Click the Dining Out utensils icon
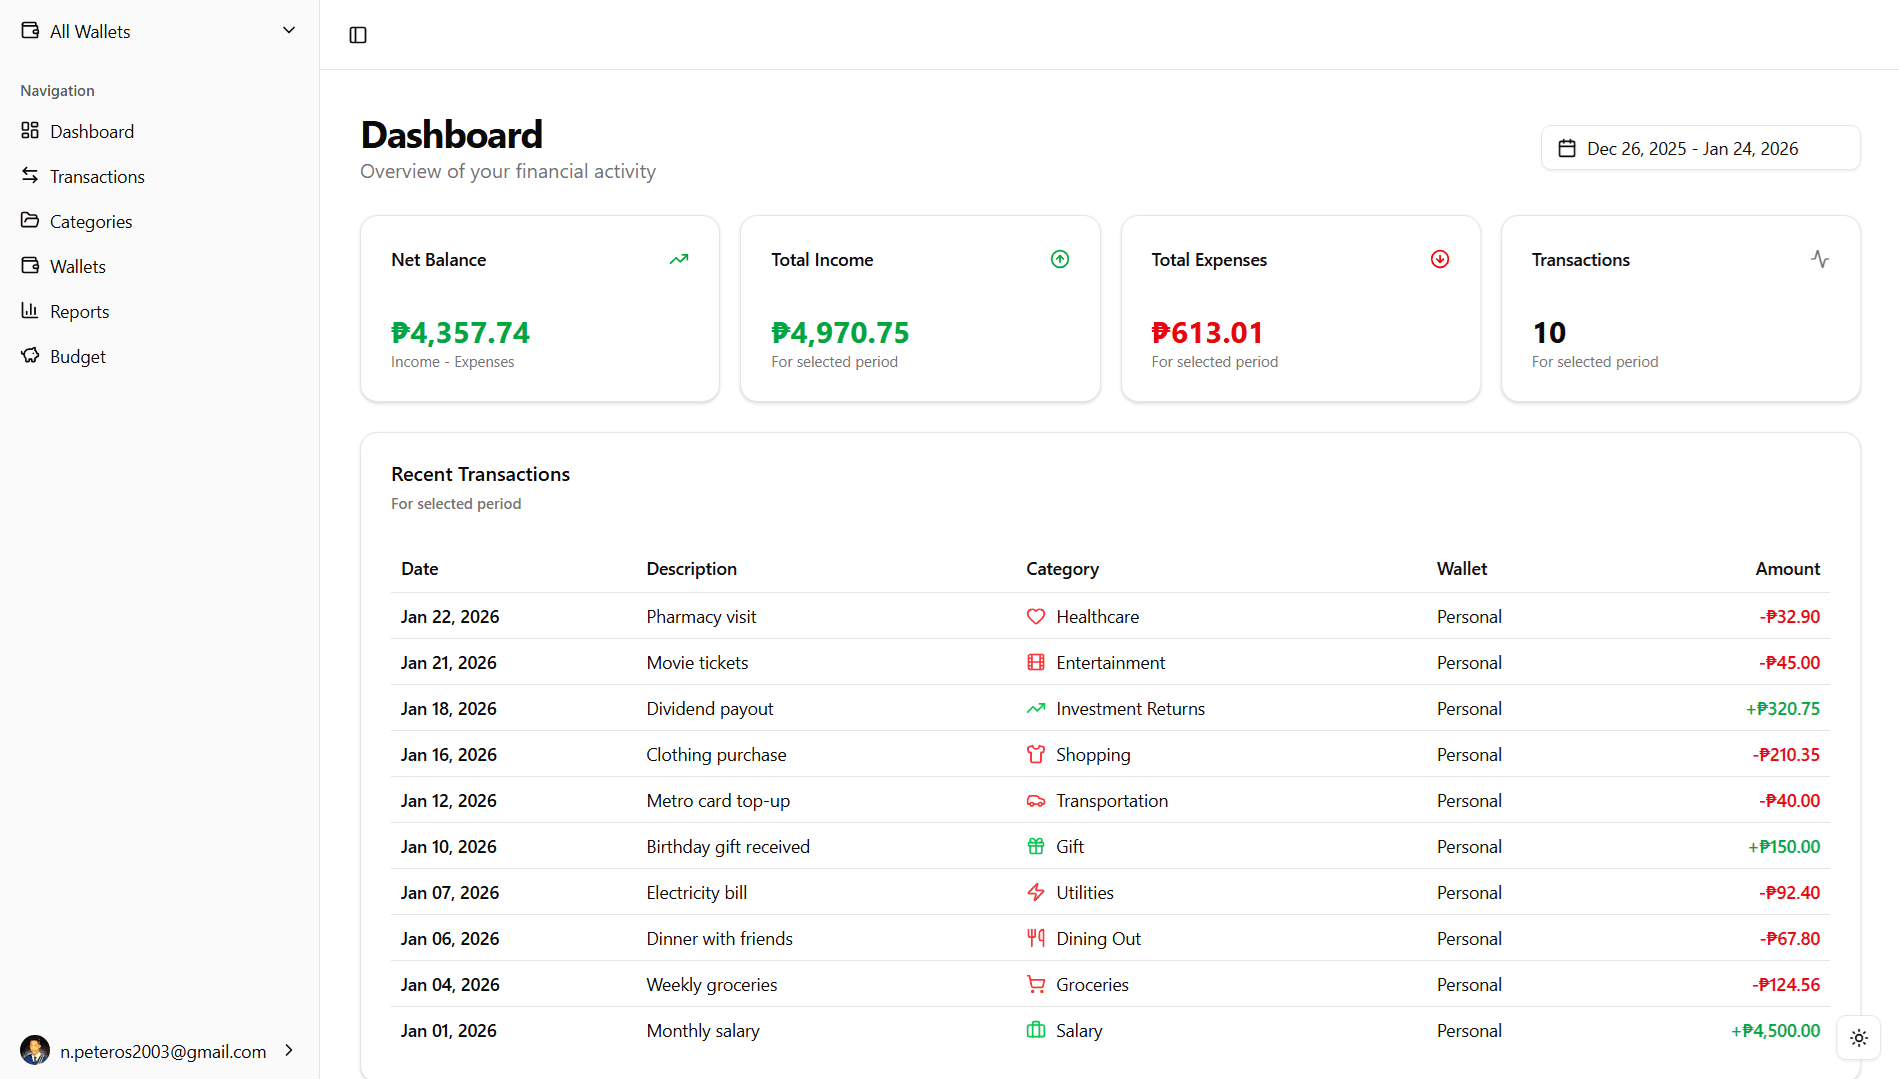 coord(1036,938)
